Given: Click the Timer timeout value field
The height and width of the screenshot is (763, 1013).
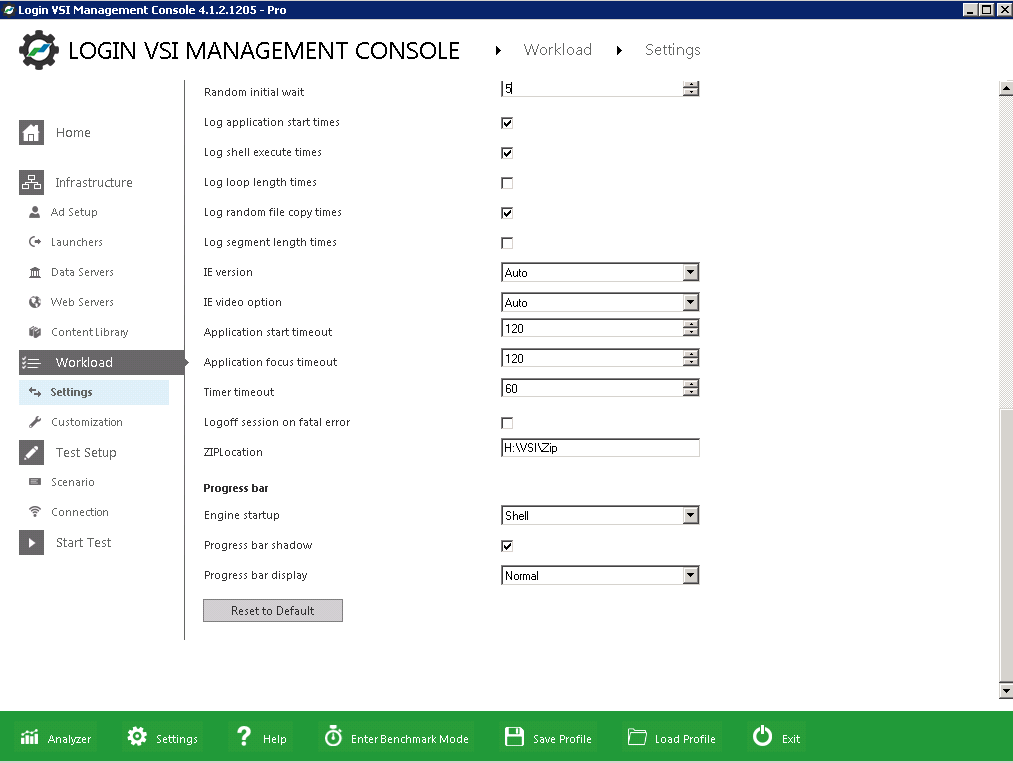Looking at the screenshot, I should tap(592, 388).
